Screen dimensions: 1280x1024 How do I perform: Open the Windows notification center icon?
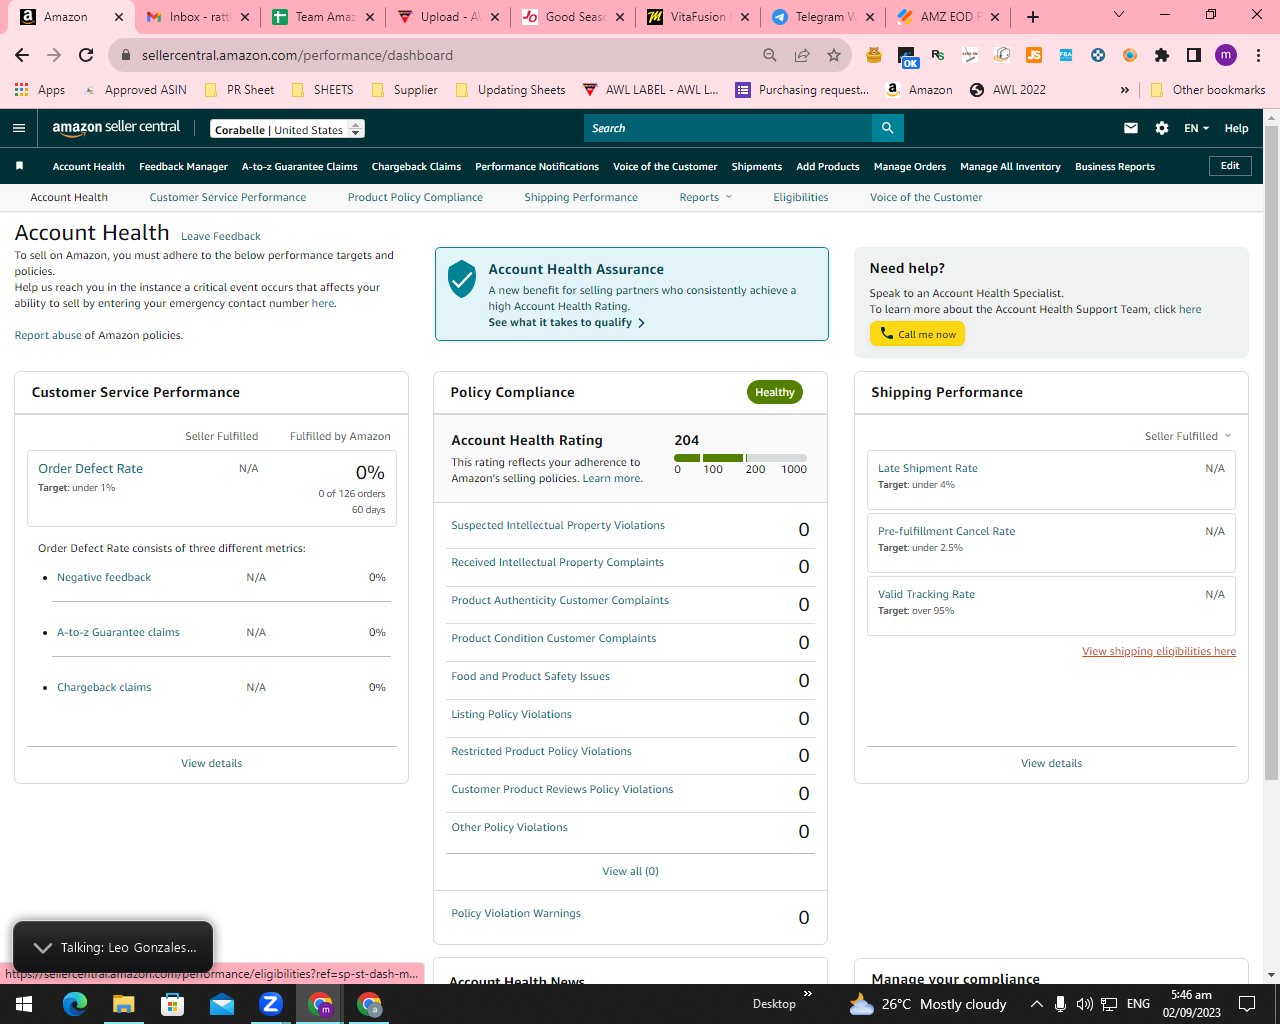pos(1247,1004)
